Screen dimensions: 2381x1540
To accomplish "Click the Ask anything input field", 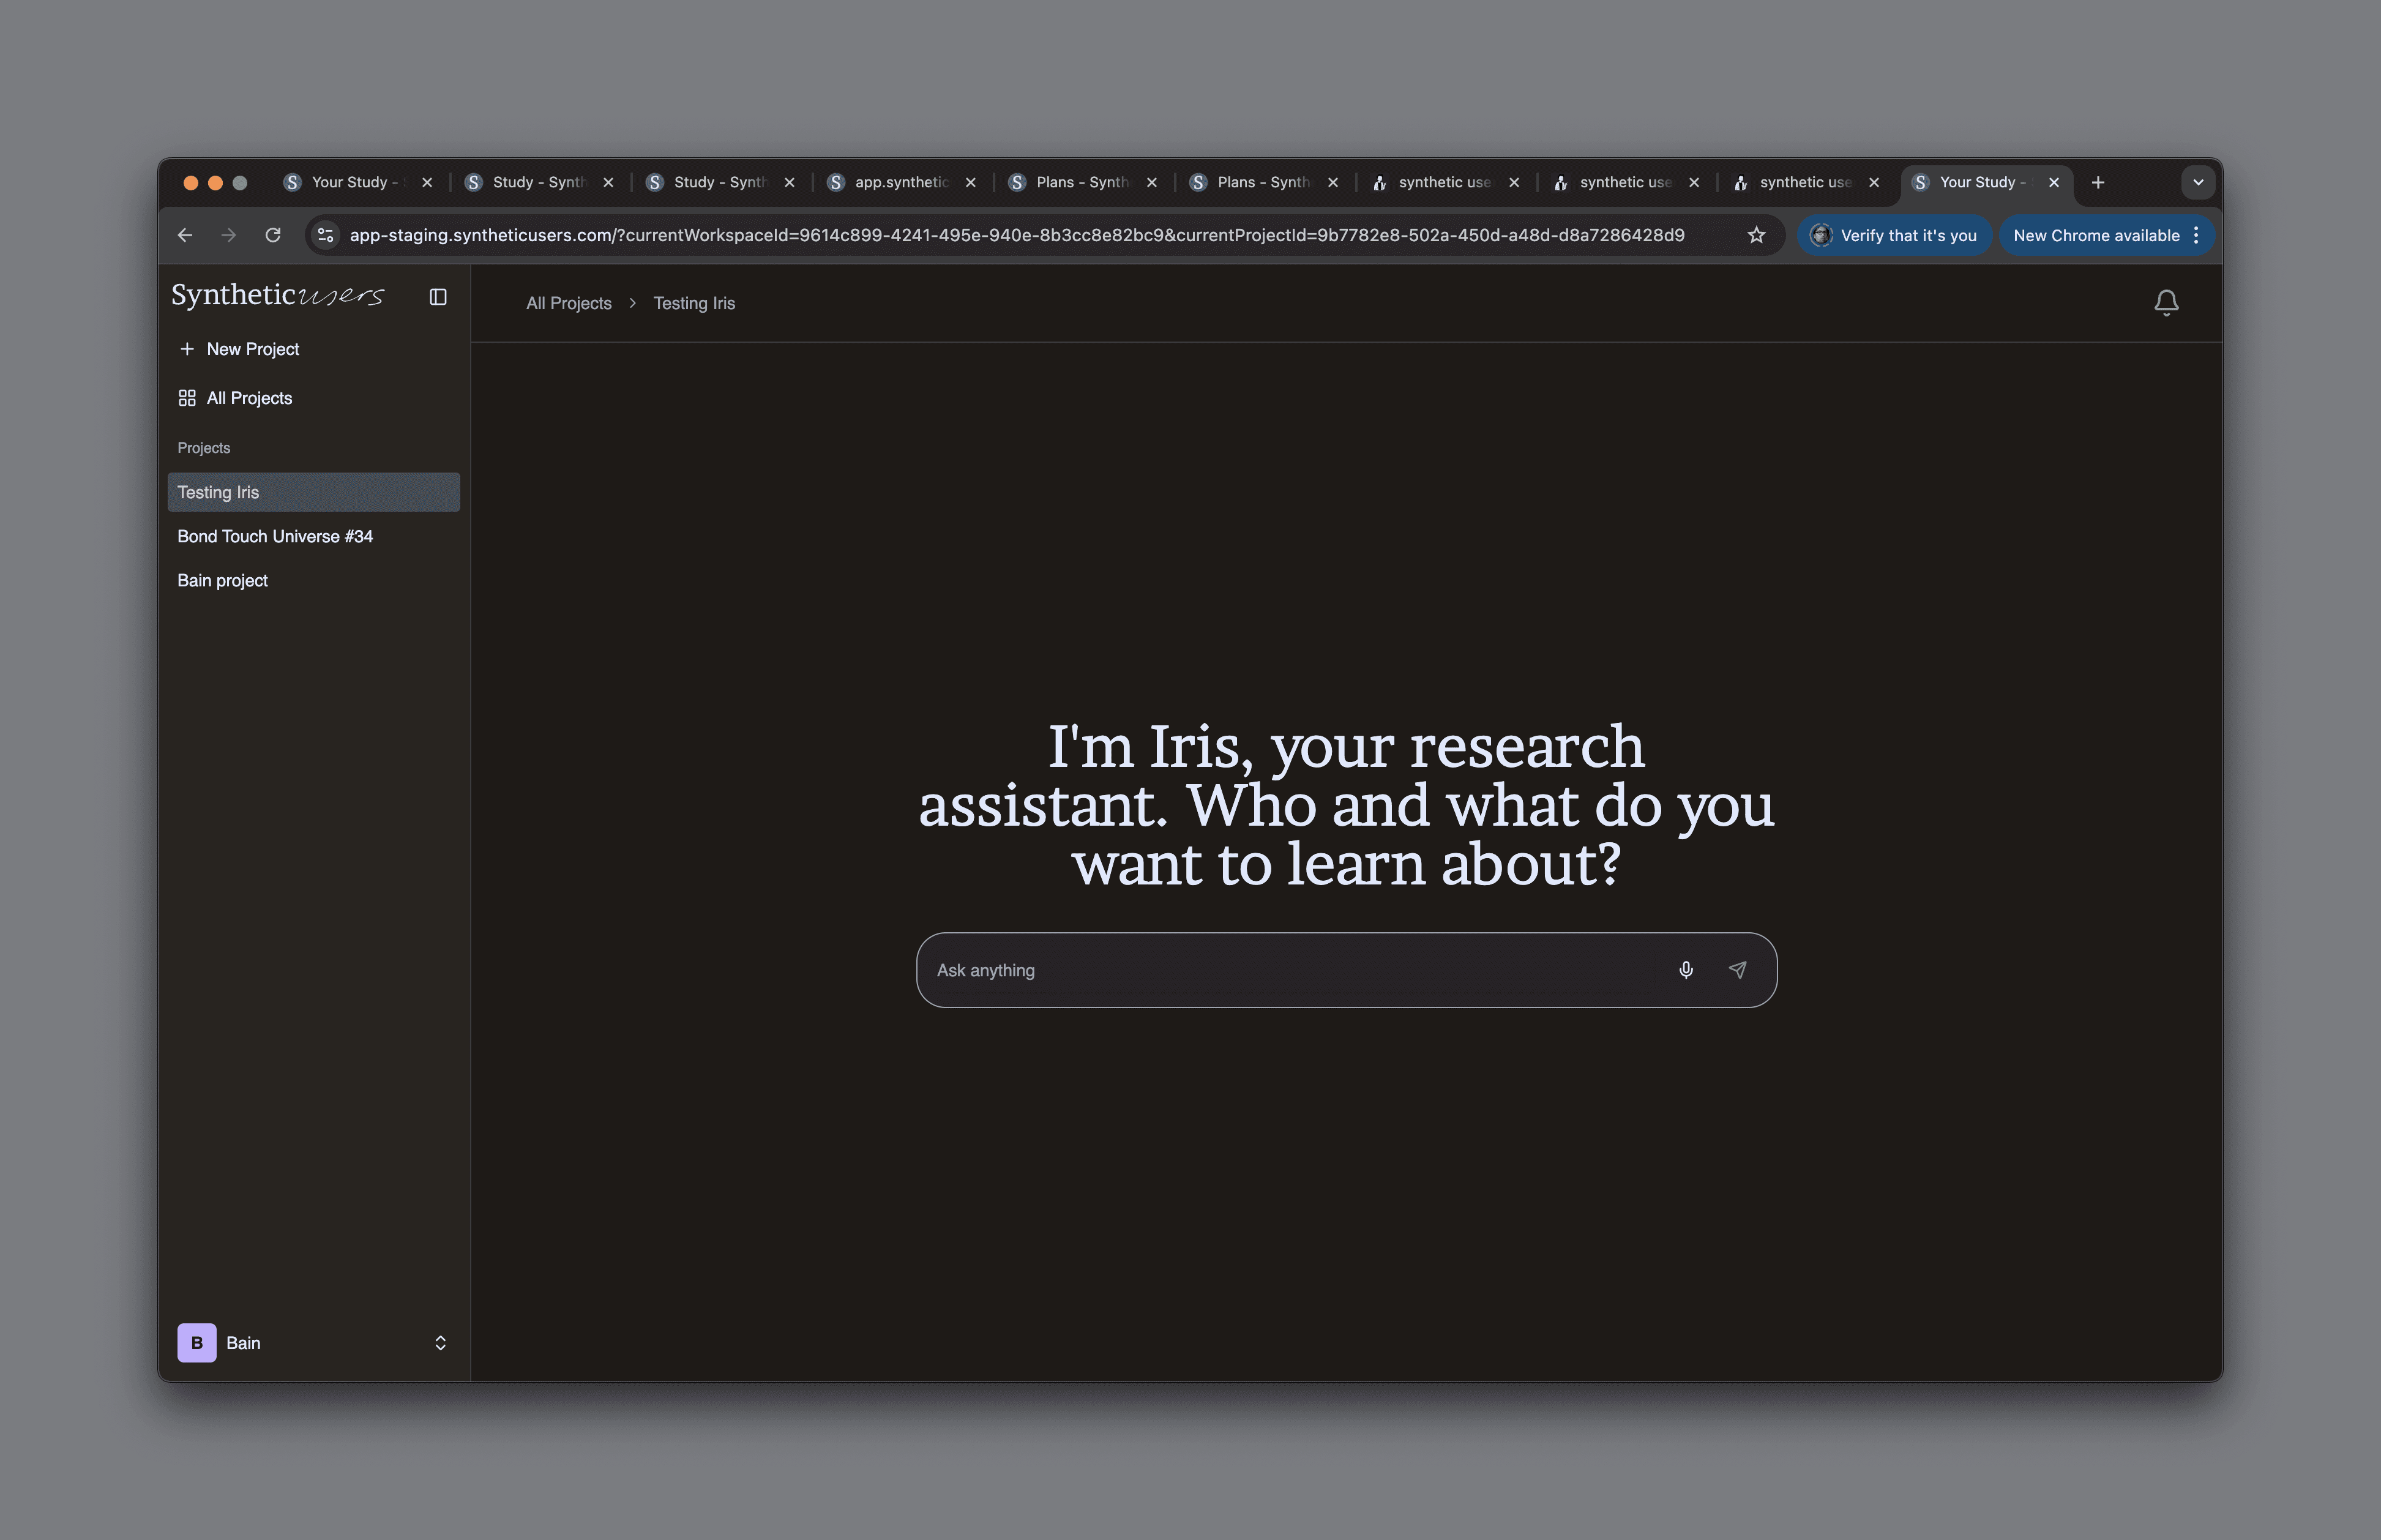I will coord(1290,970).
